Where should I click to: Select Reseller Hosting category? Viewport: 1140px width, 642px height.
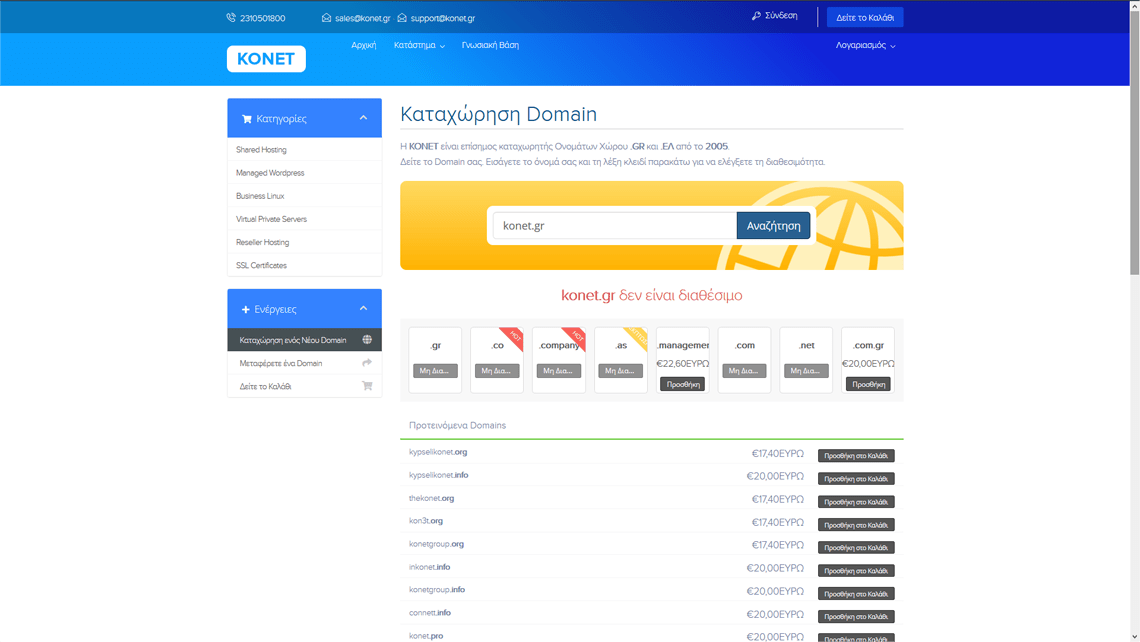(305, 242)
